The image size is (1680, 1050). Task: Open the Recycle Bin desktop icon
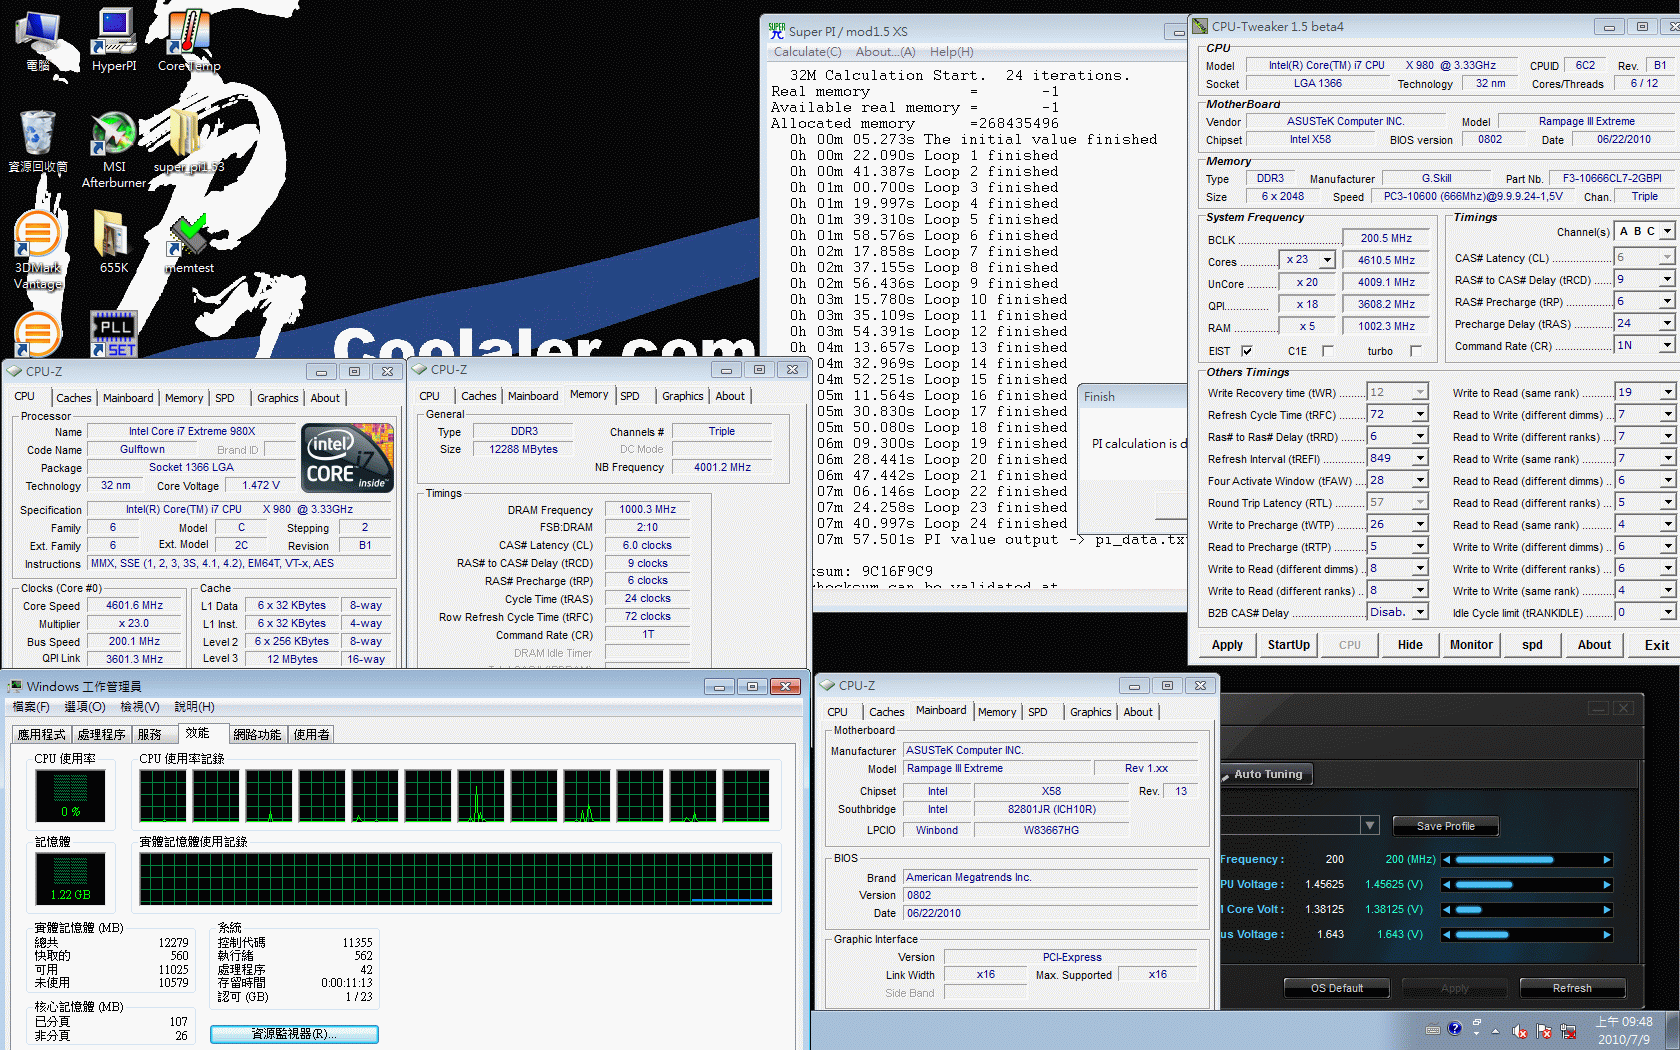[x=38, y=141]
